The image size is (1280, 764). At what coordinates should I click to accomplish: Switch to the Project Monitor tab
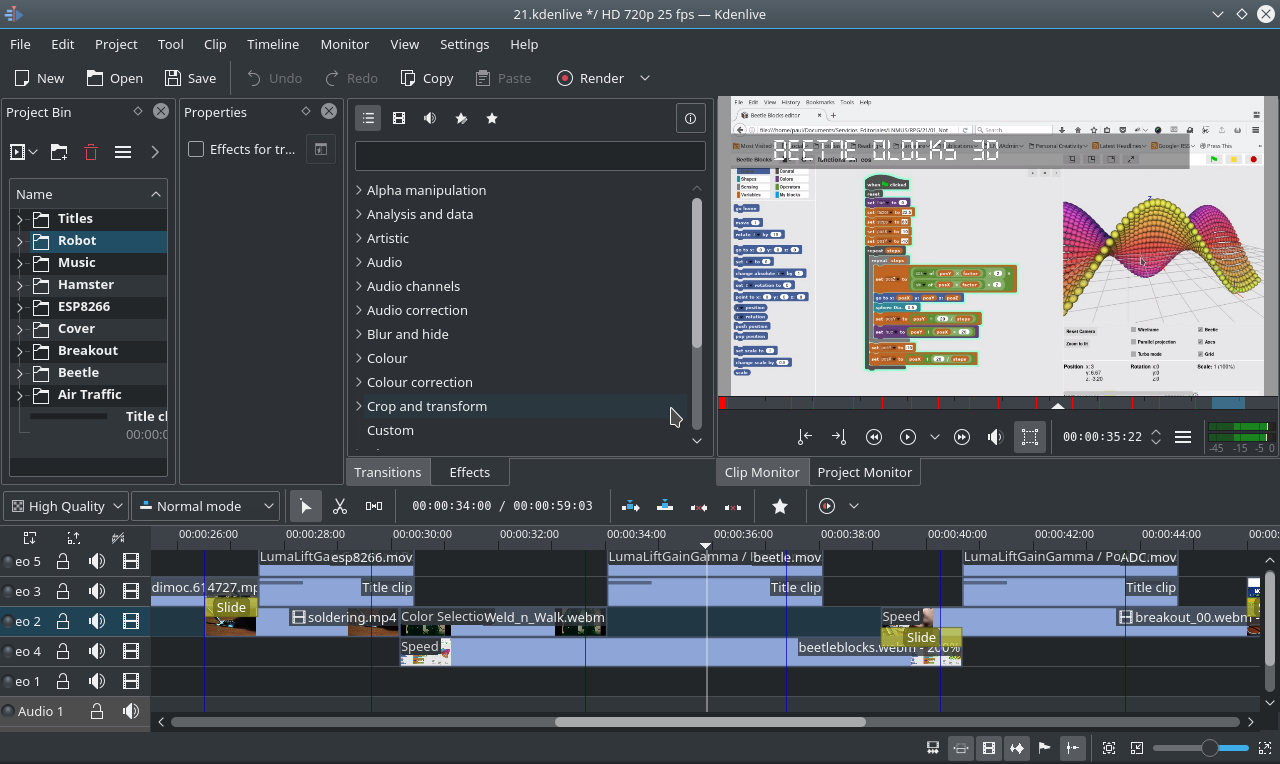(864, 472)
